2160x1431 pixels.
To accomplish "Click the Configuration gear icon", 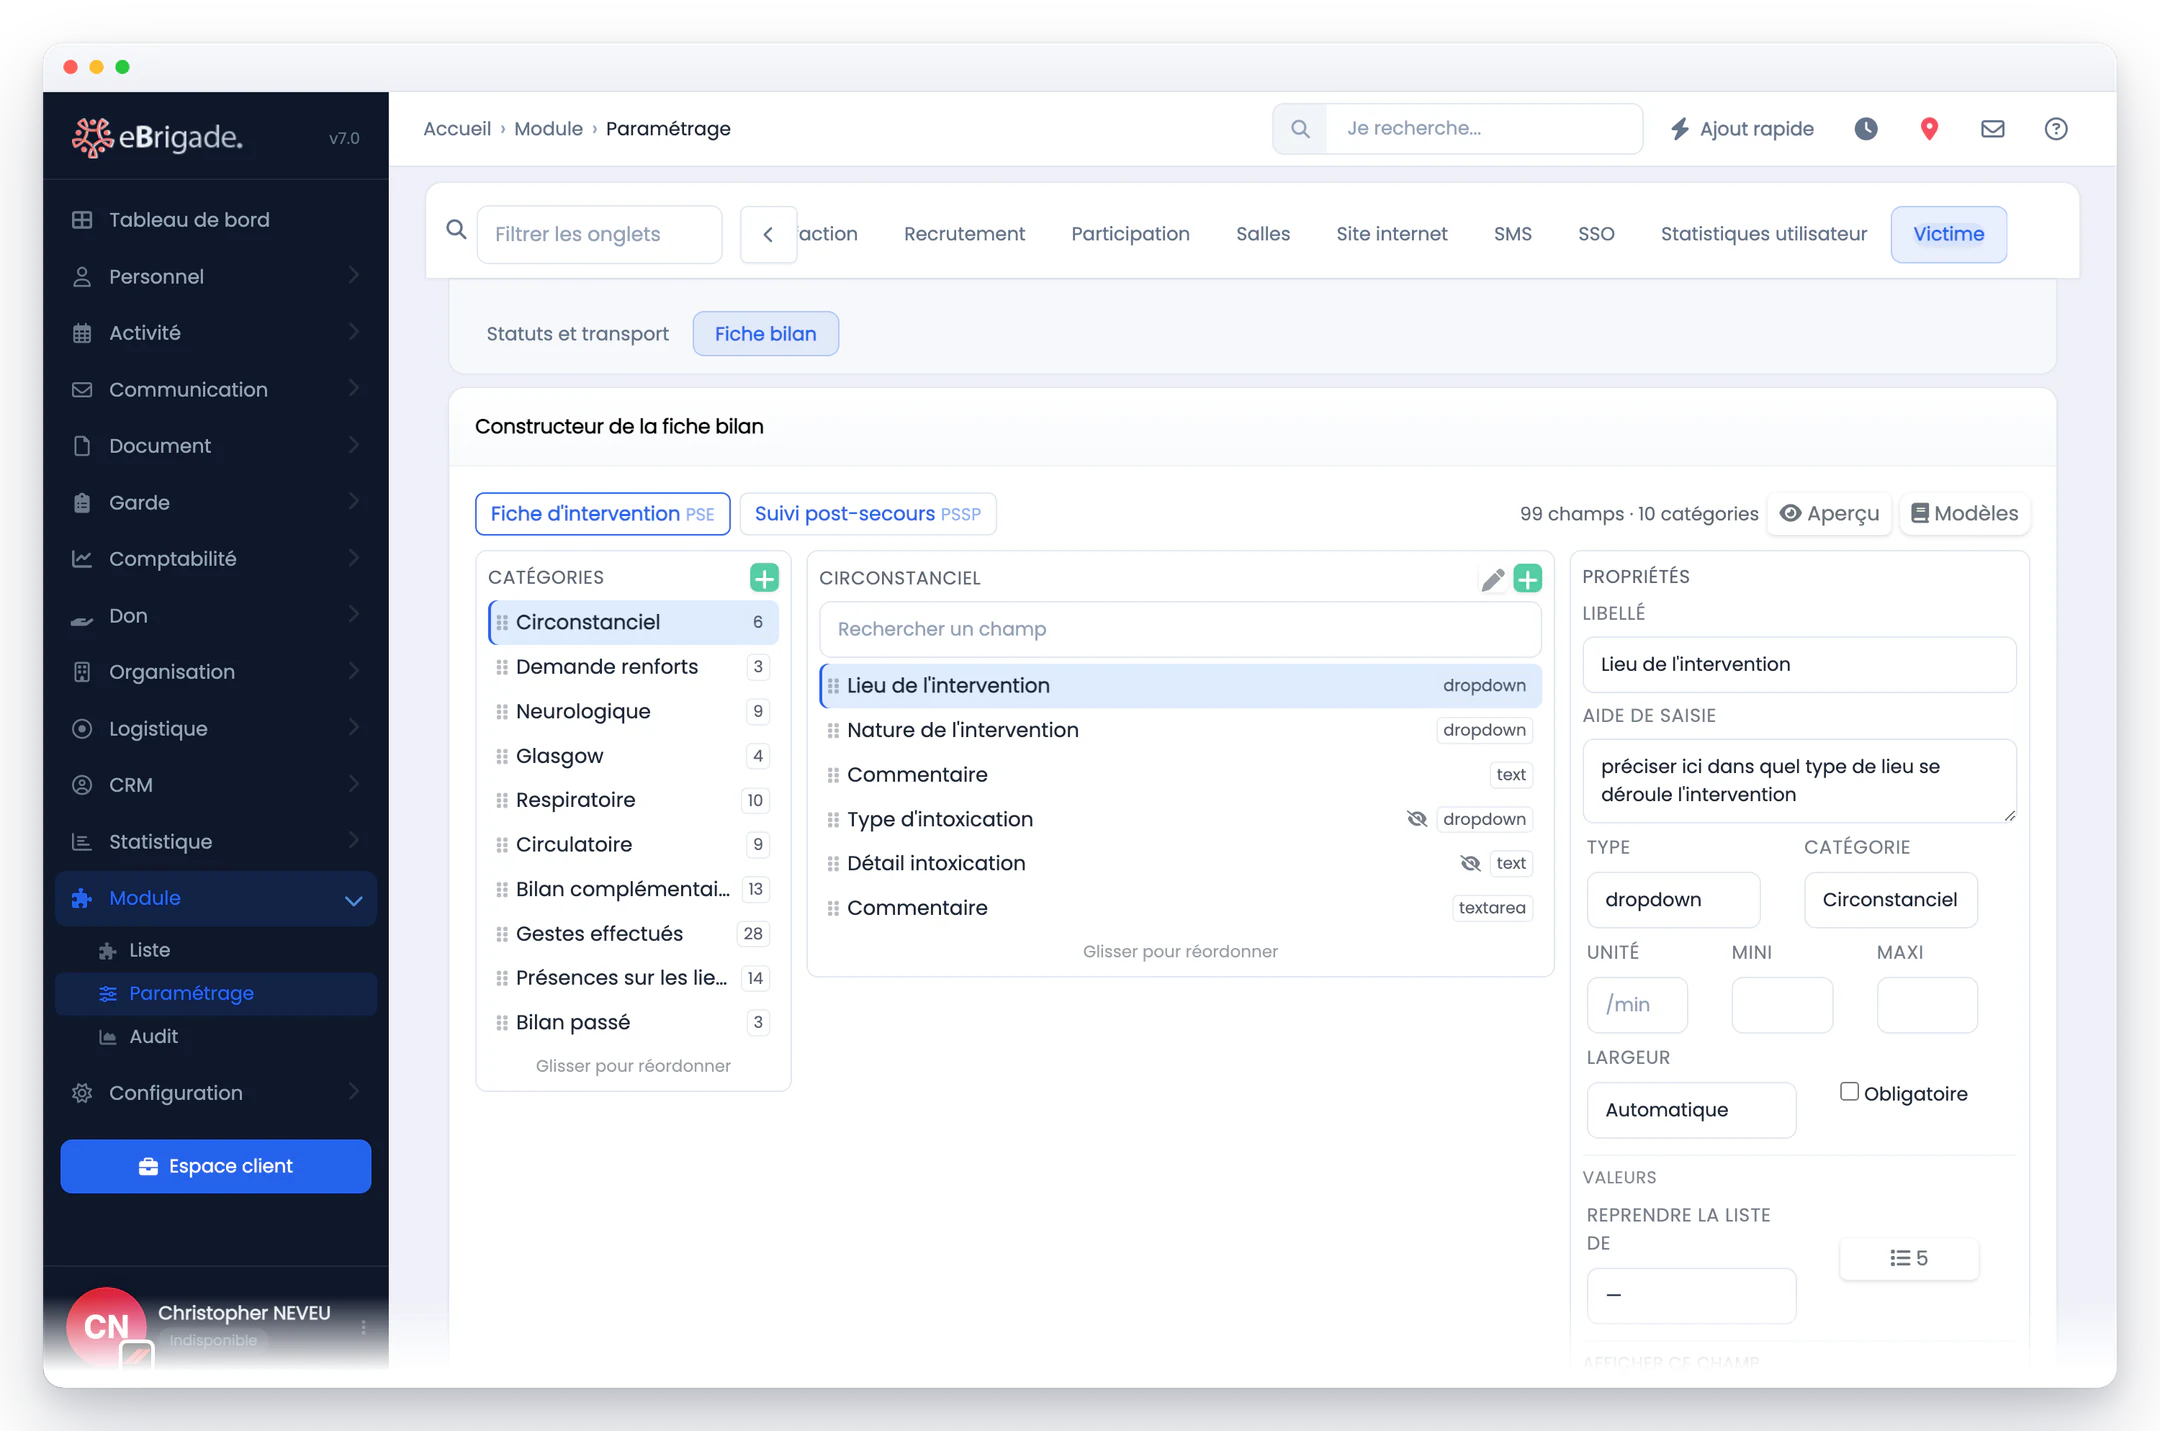I will 82,1093.
